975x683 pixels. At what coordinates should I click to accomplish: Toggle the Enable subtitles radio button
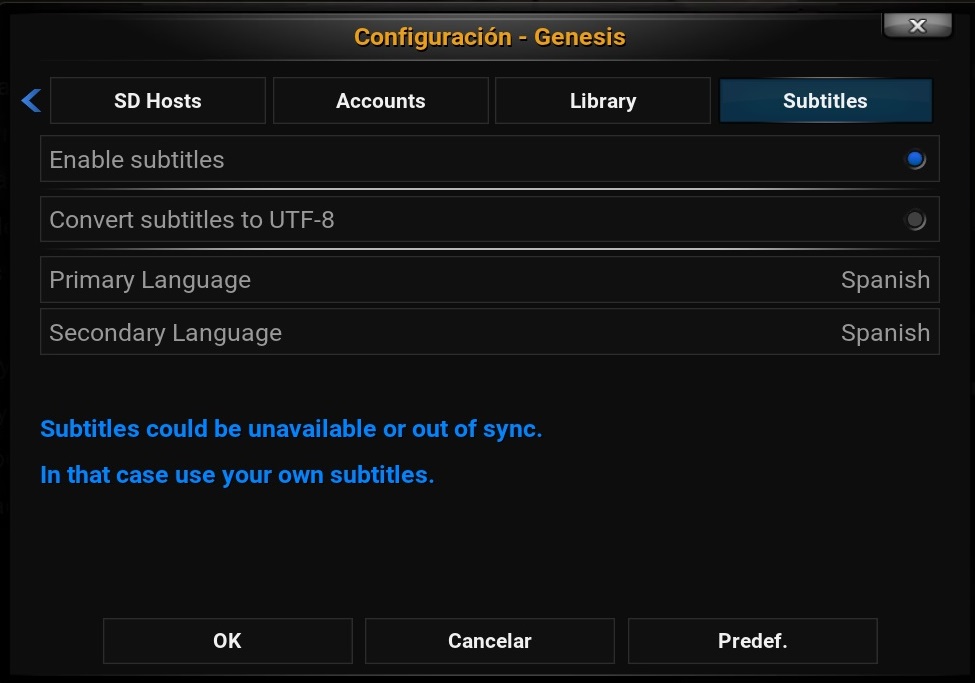tap(915, 159)
